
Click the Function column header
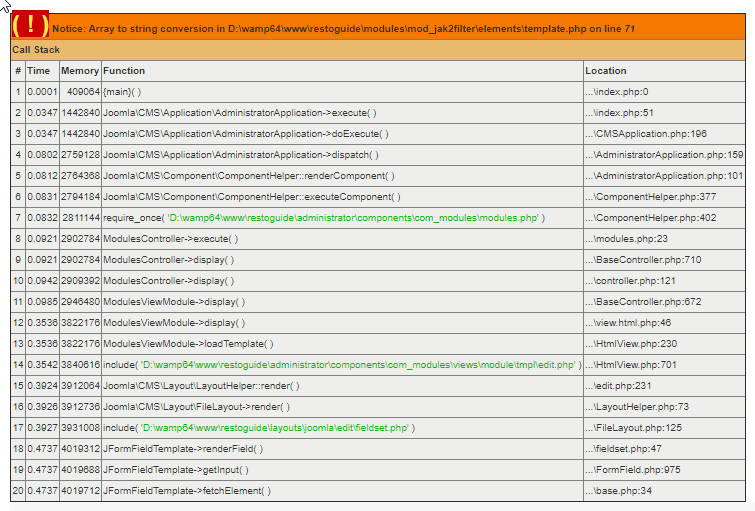(x=342, y=71)
